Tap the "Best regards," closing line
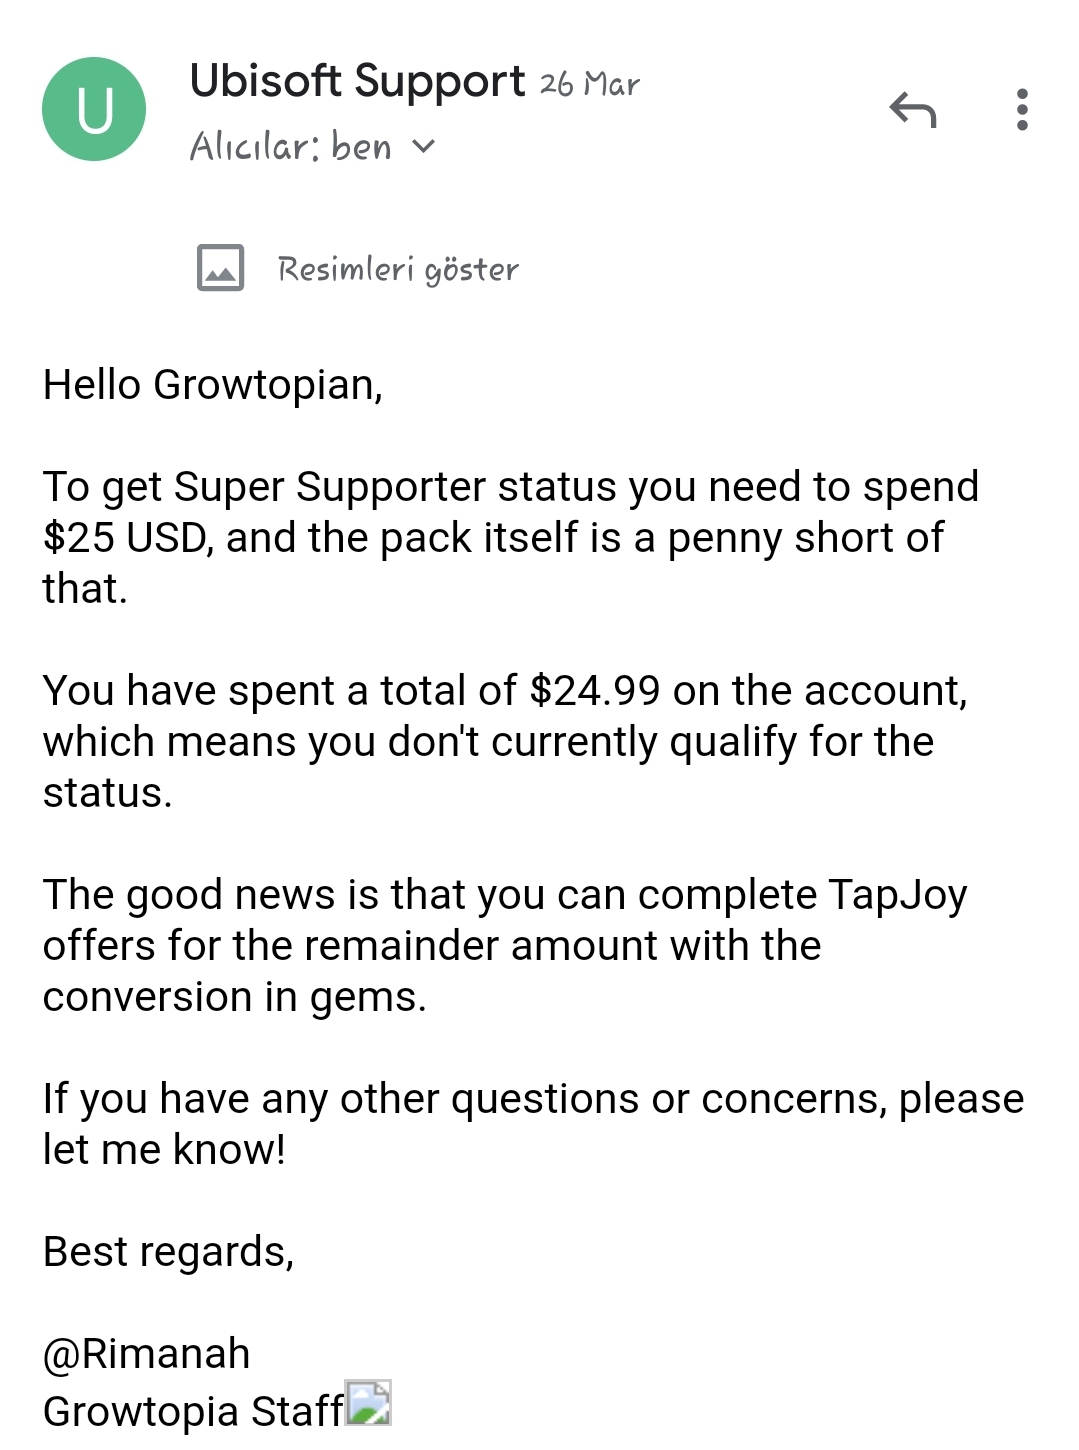The height and width of the screenshot is (1450, 1079). coord(168,1252)
